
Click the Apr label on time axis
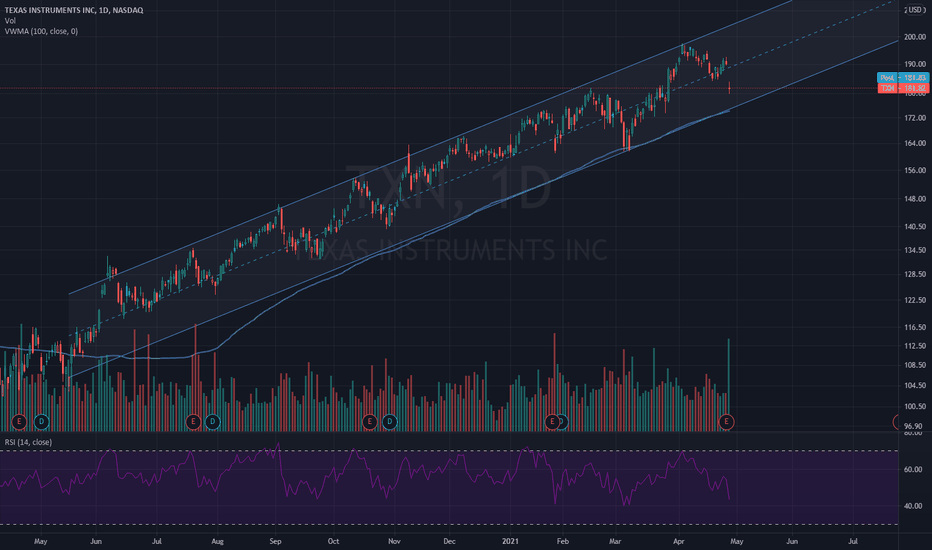coord(679,542)
